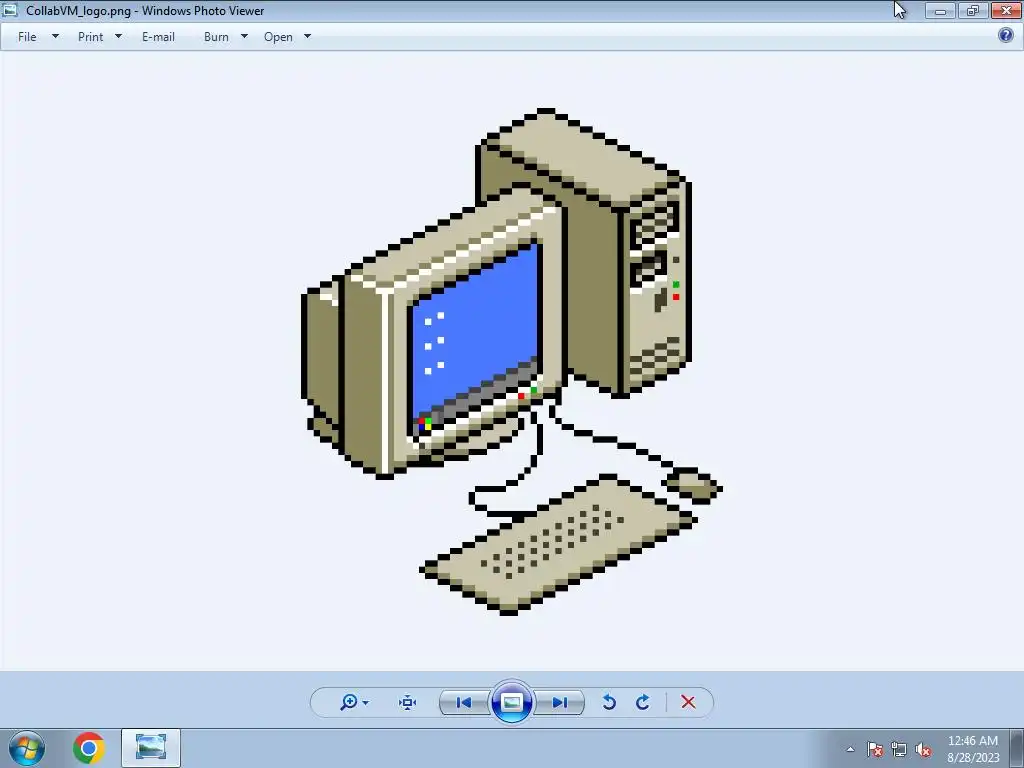1024x768 pixels.
Task: Click the muted volume tray icon
Action: point(923,749)
